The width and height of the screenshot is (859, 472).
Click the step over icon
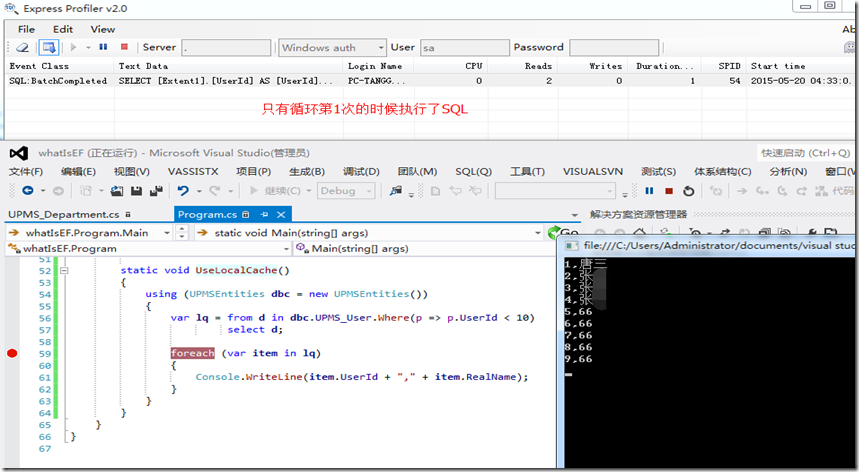click(782, 191)
